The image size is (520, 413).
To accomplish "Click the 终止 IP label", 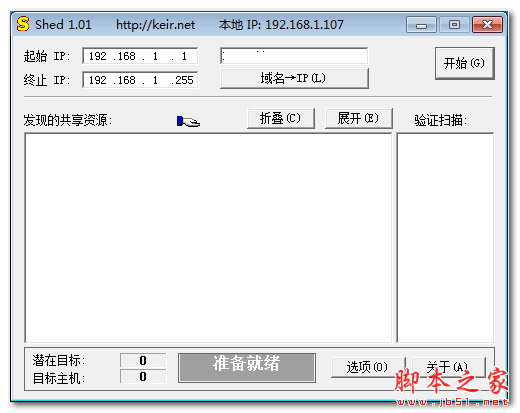I will 47,80.
